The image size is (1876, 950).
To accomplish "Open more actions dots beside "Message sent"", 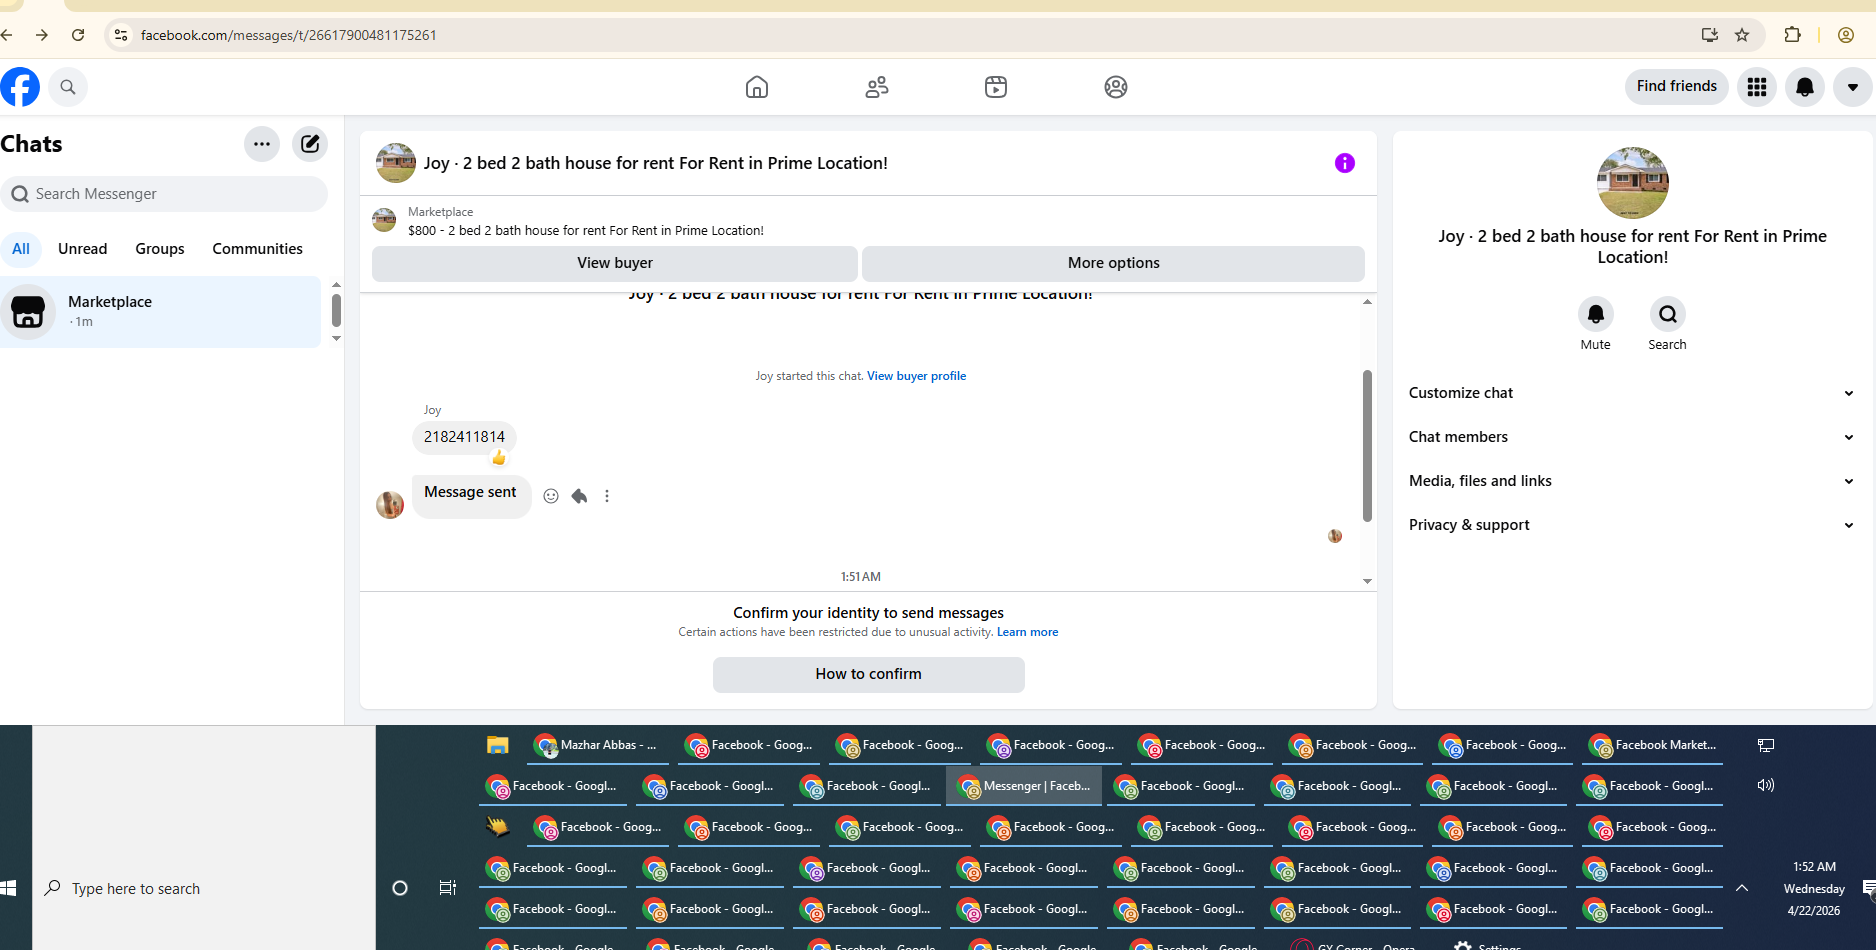I will (x=607, y=496).
